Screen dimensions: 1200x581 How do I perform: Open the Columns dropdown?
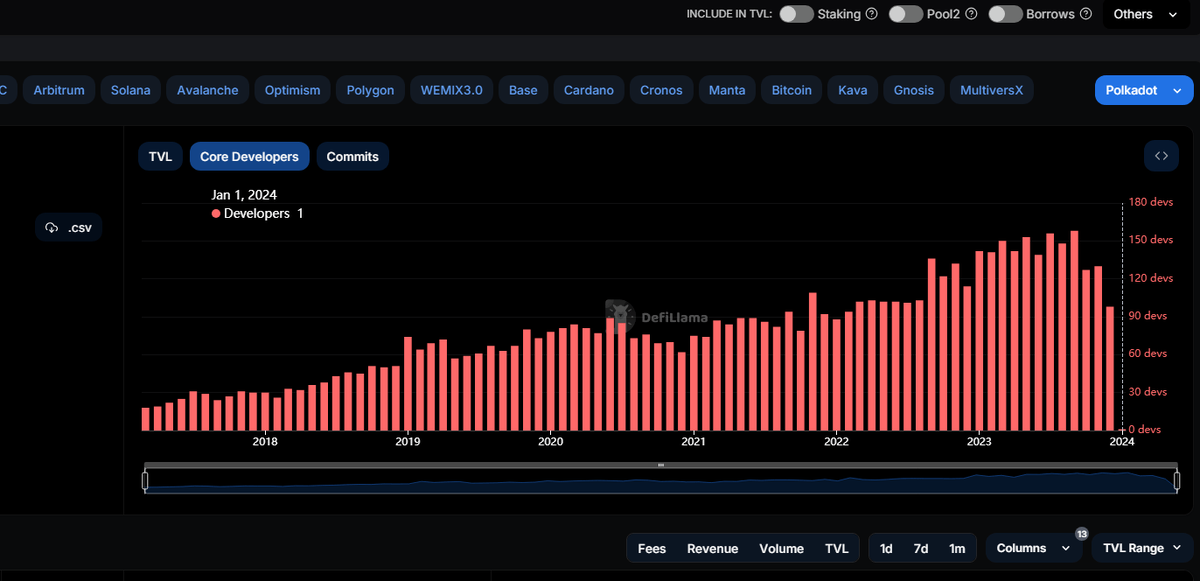tap(1034, 548)
